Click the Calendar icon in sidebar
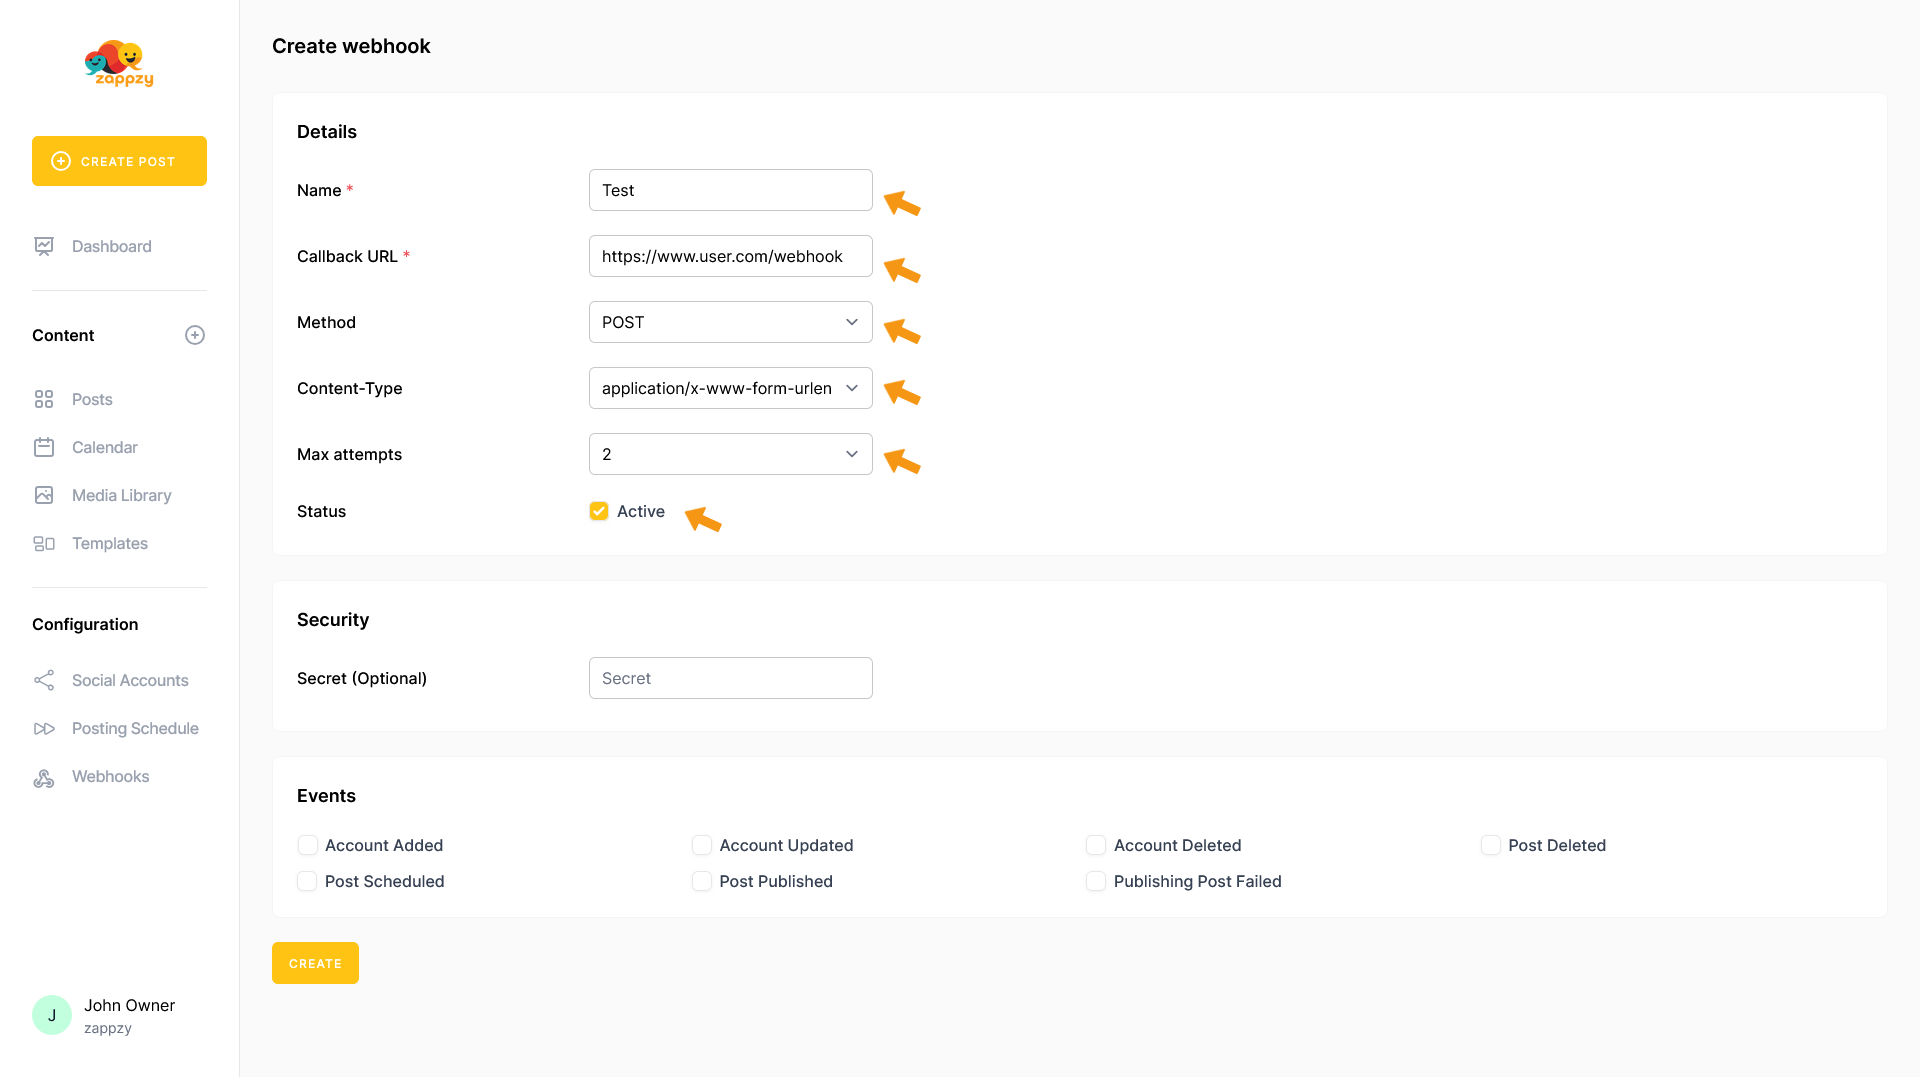The height and width of the screenshot is (1080, 1920). tap(44, 447)
